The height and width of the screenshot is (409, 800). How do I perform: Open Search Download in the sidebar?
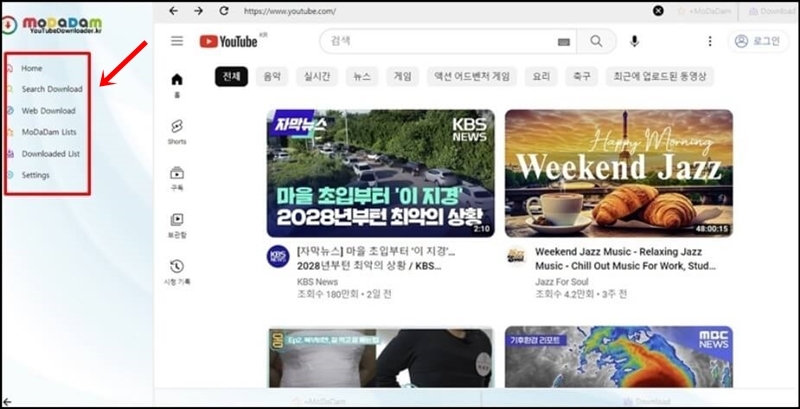[52, 89]
